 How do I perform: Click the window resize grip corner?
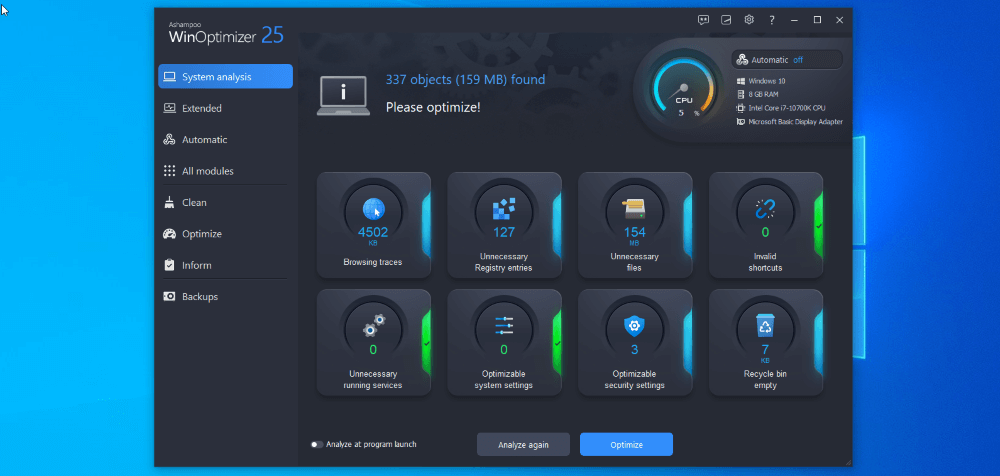[848, 462]
